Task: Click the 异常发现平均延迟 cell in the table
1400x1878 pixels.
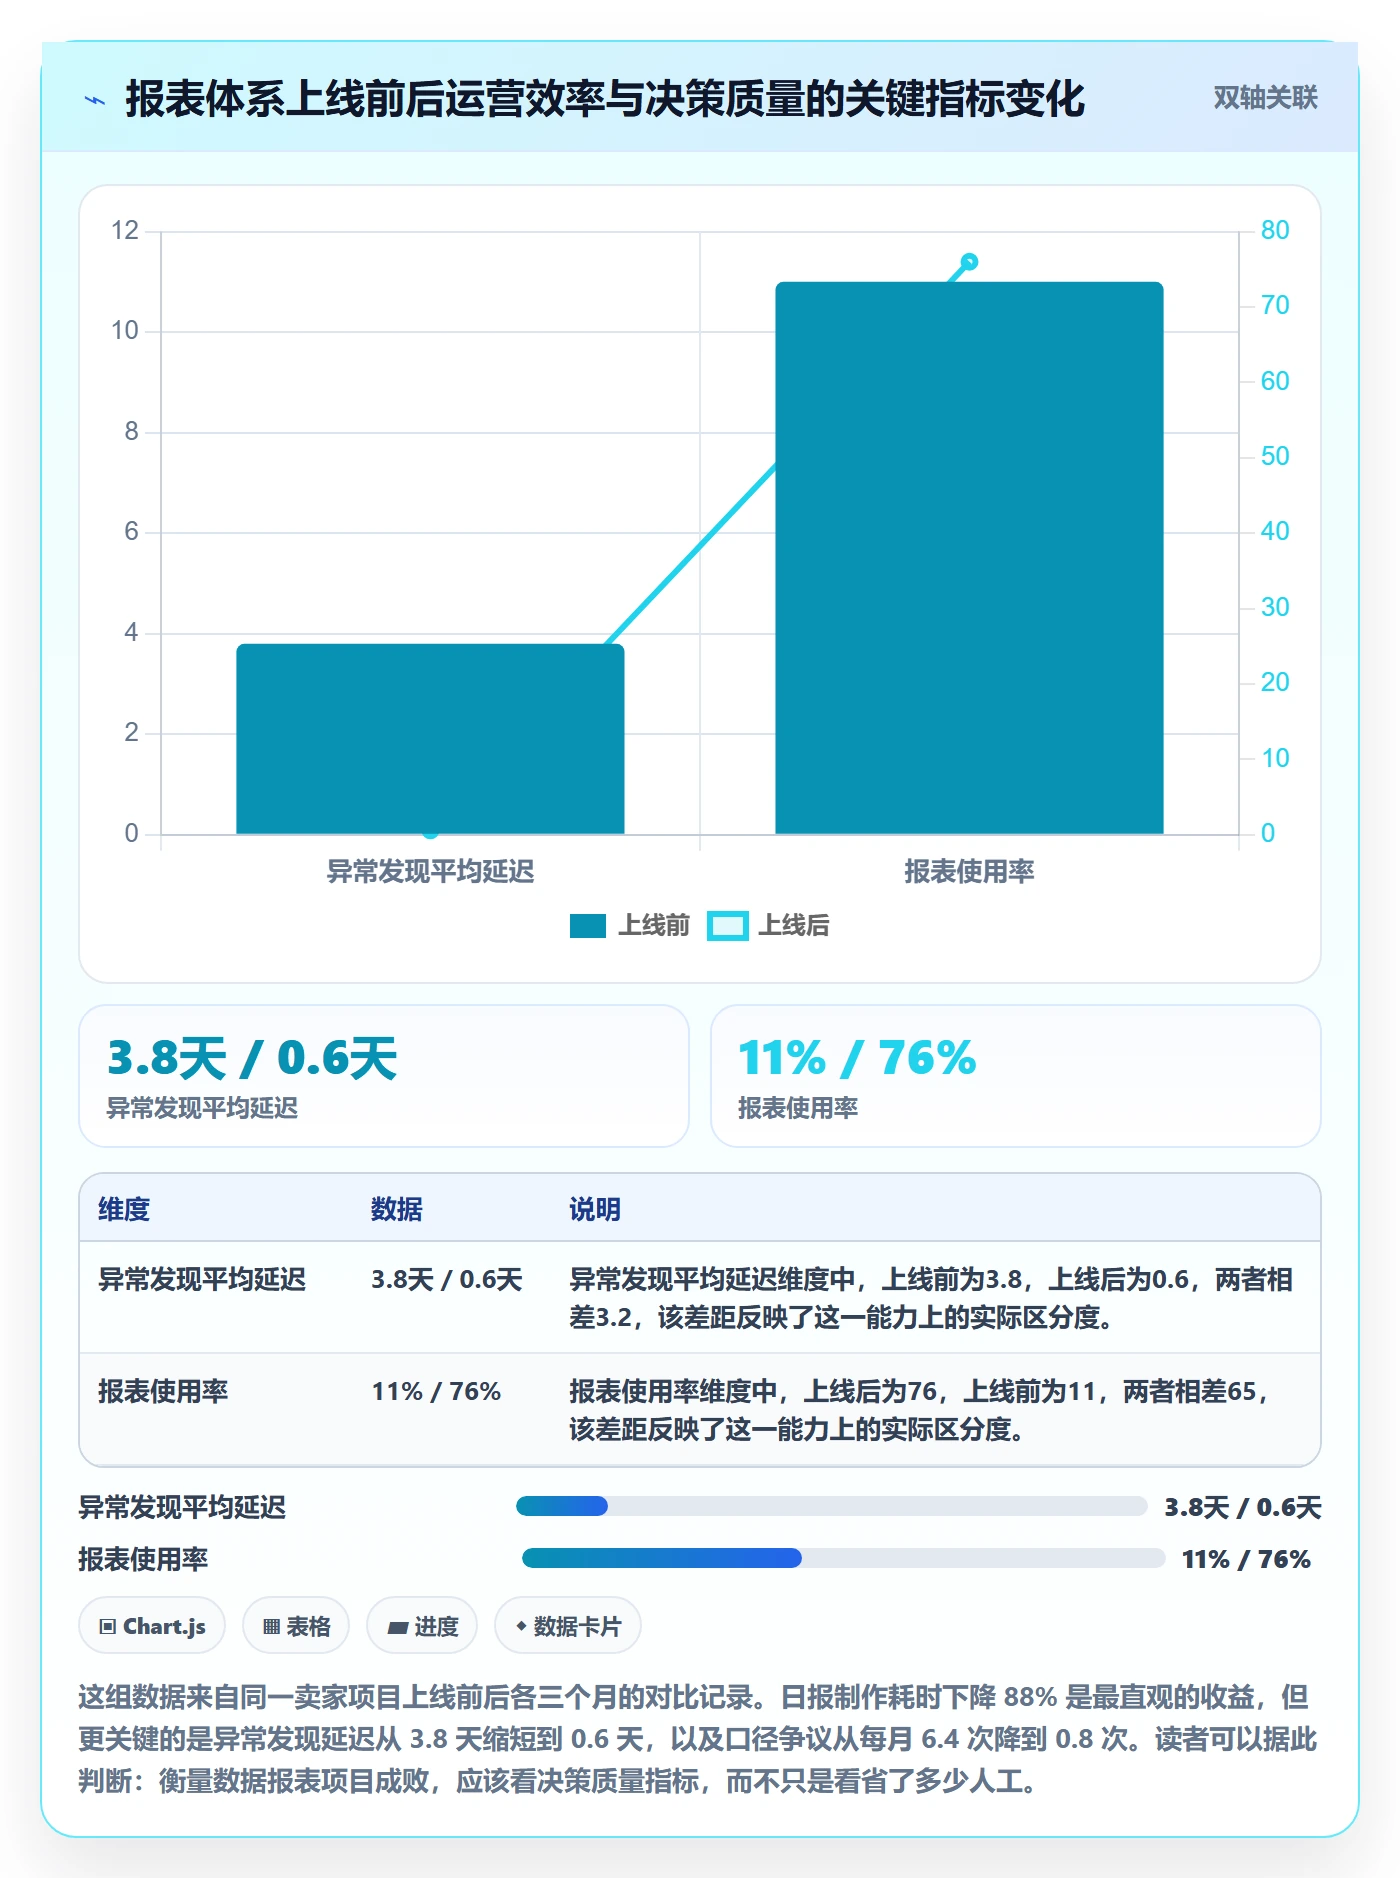Action: pyautogui.click(x=202, y=1279)
